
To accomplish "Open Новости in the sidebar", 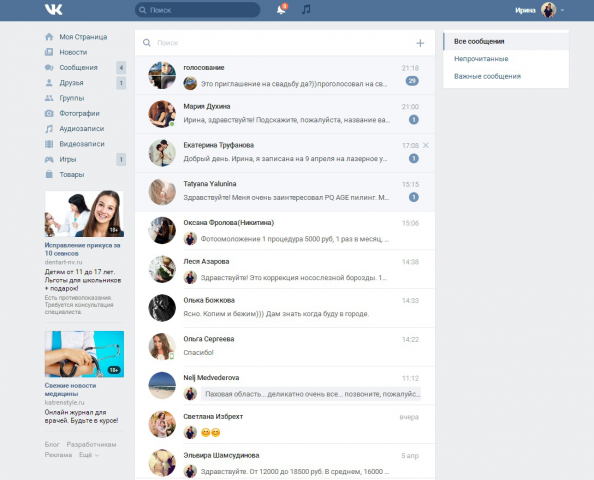I will (x=73, y=52).
